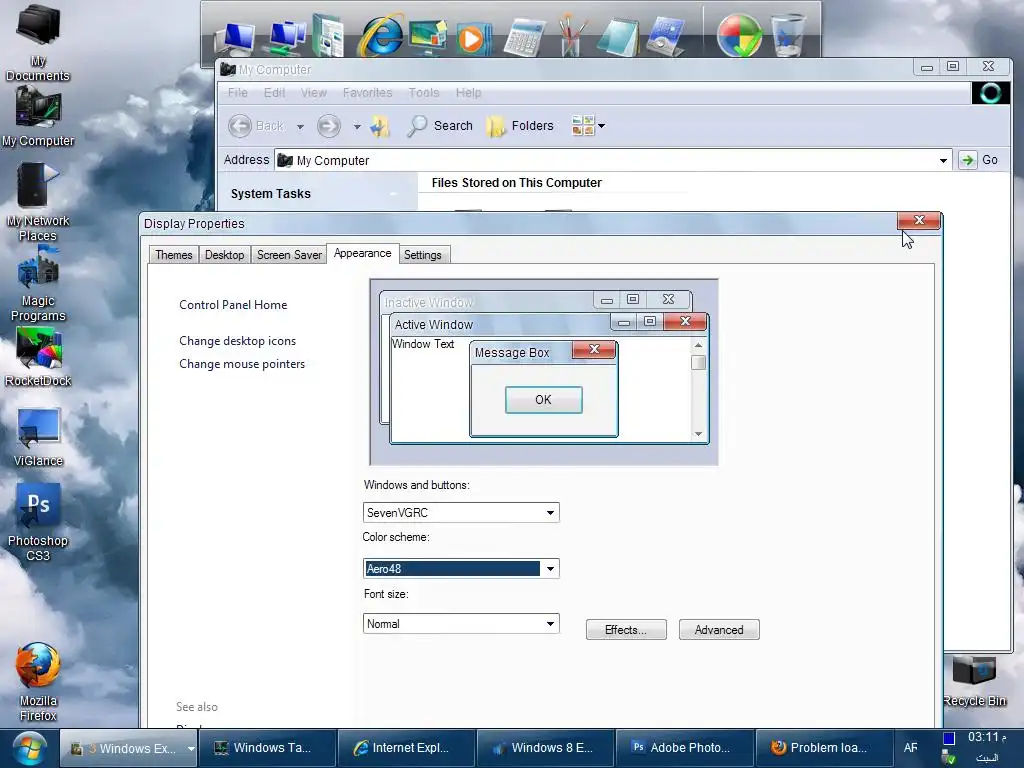Select Recycle Bin desktop icon
The image size is (1024, 768).
pos(974,681)
